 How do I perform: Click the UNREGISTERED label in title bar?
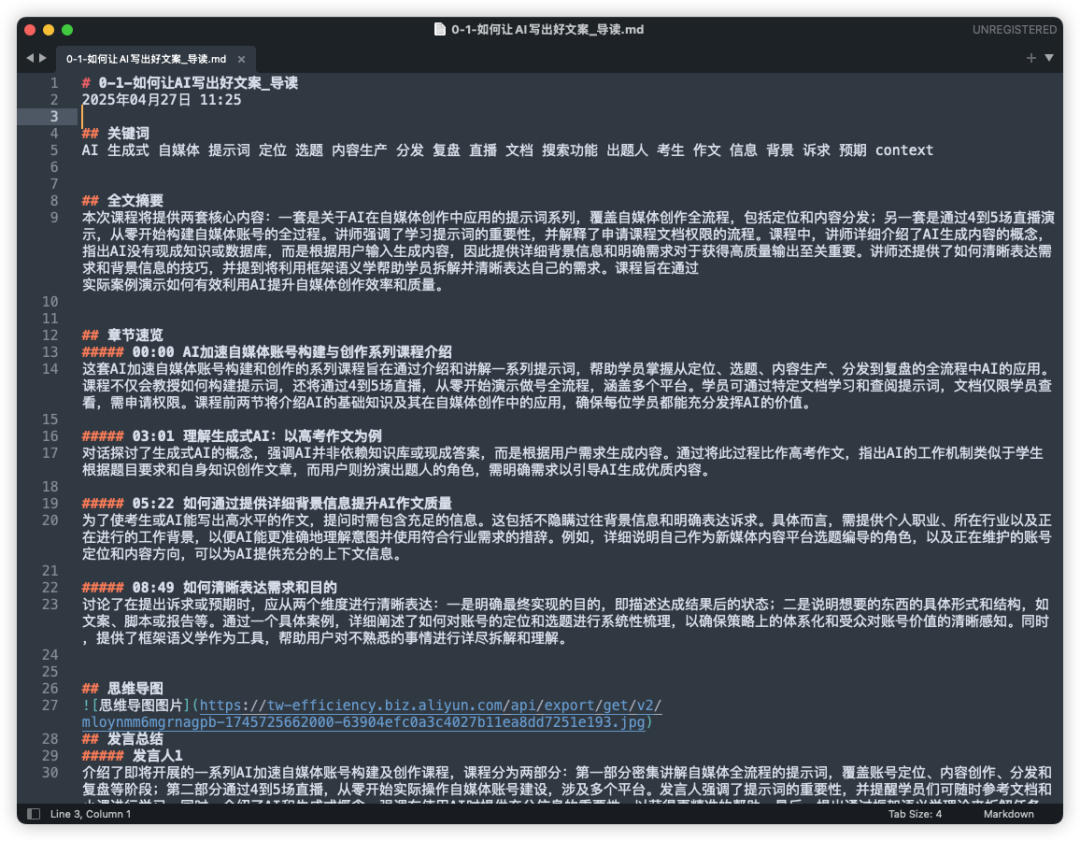(1014, 30)
